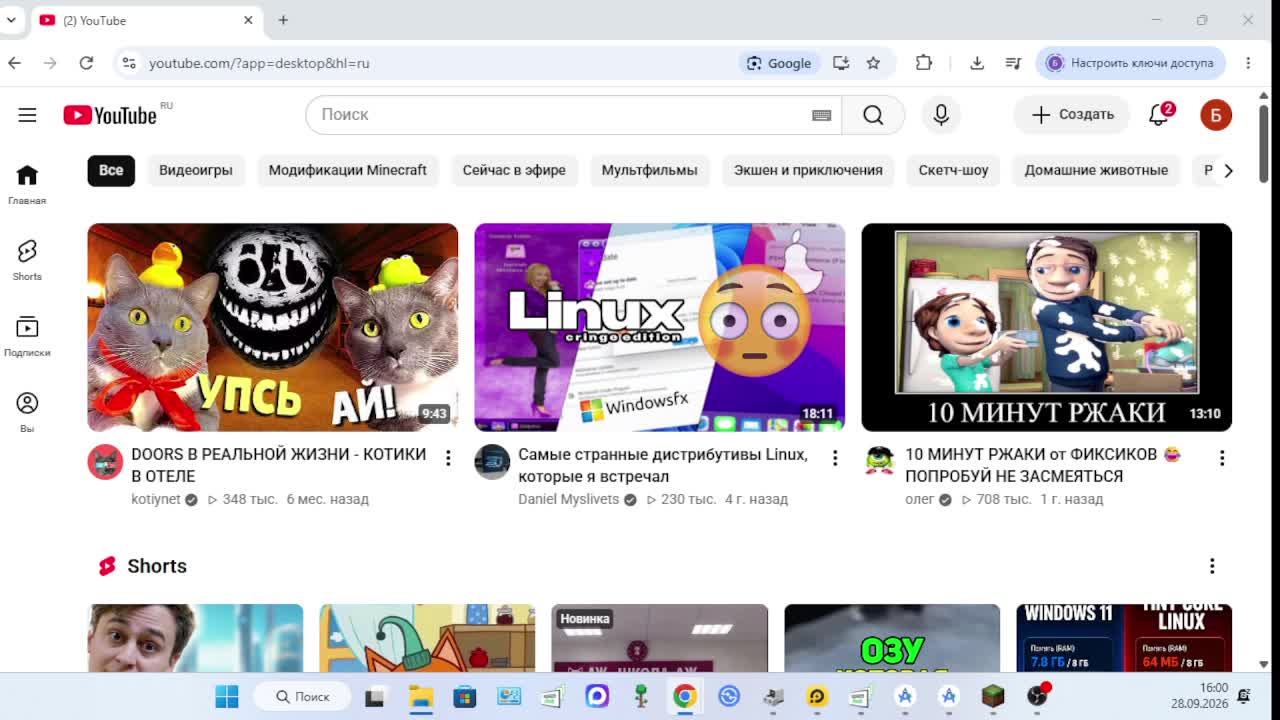The height and width of the screenshot is (720, 1280).
Task: Open the on-screen keyboard in search box
Action: pos(821,115)
